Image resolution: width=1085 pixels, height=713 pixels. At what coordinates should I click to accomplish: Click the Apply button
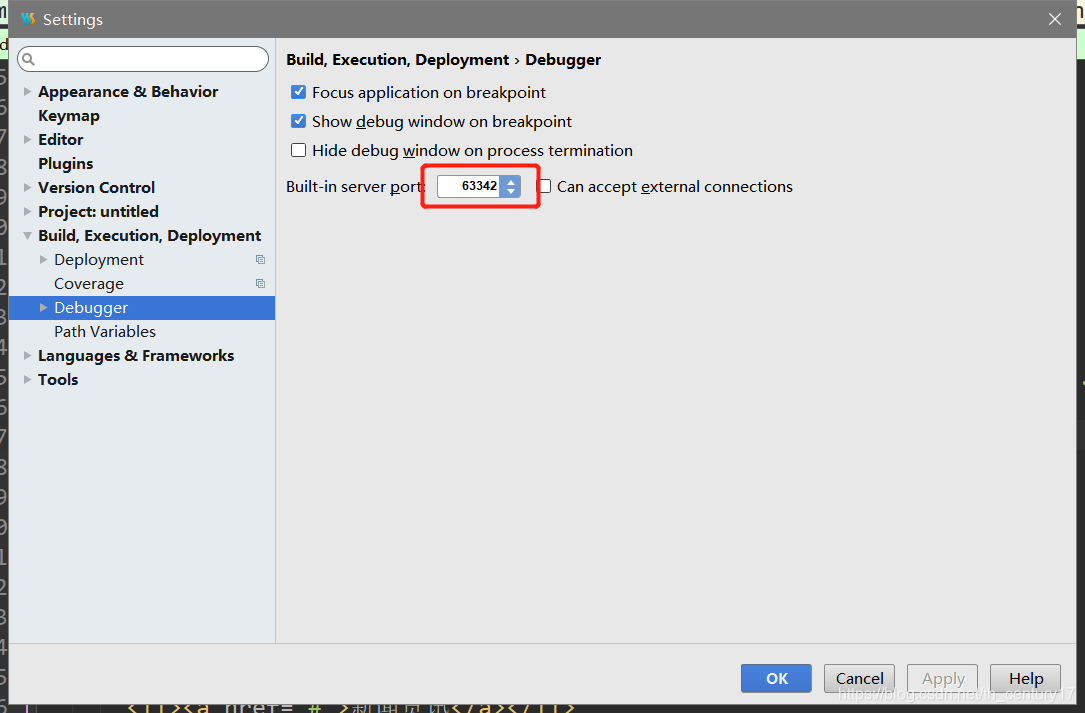coord(942,678)
